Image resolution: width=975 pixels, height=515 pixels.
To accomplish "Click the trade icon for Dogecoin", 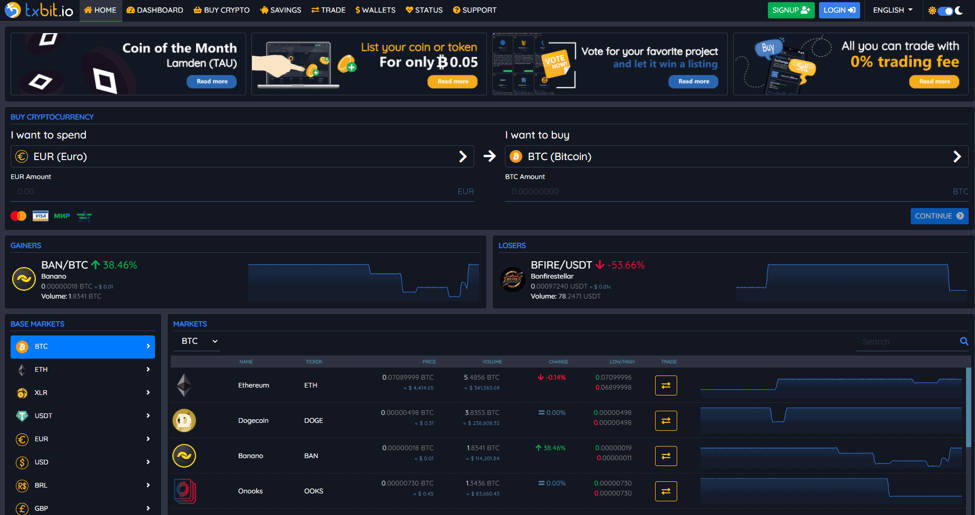I will tap(666, 421).
